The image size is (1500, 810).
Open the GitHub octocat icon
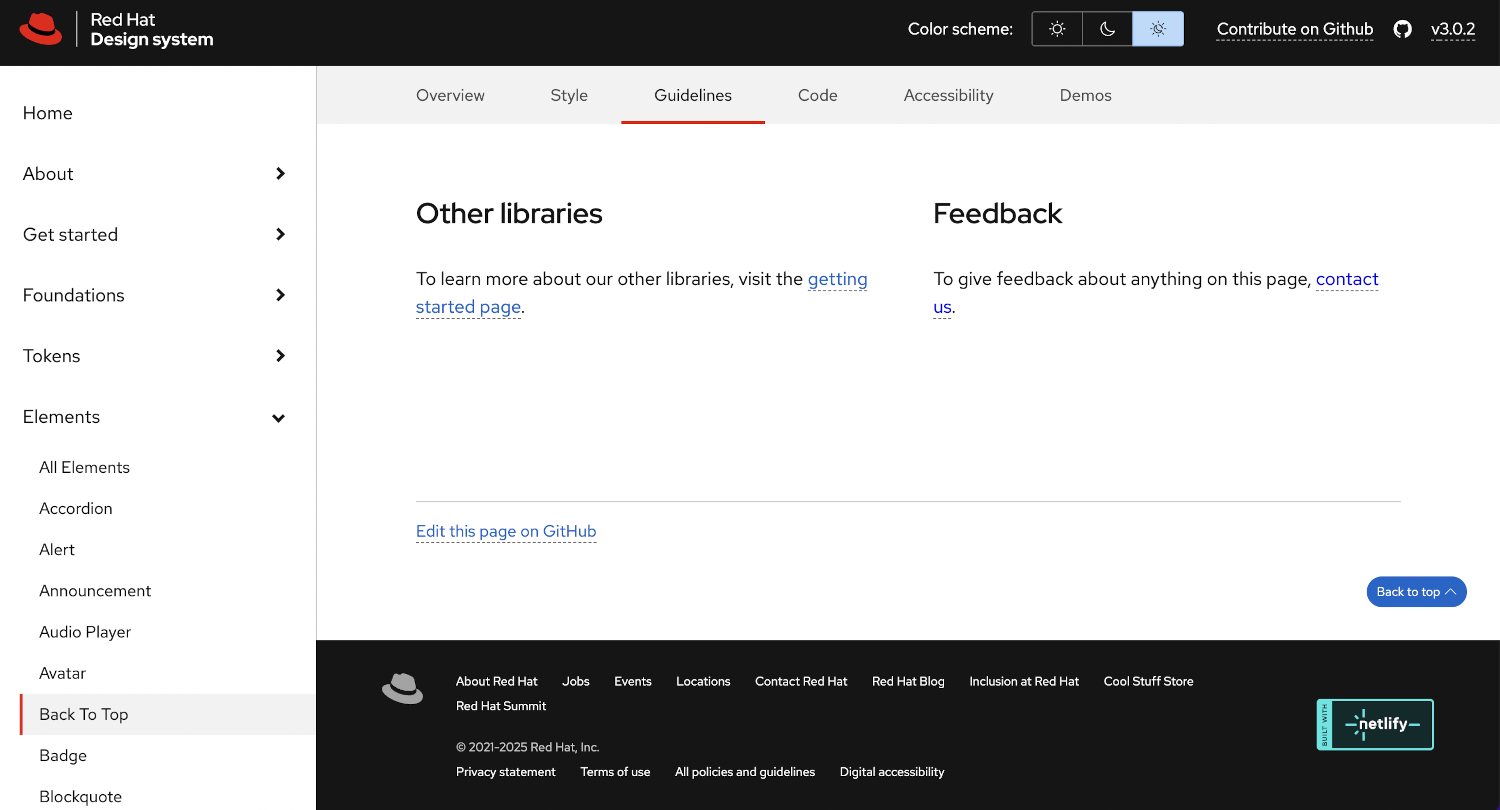click(x=1403, y=29)
